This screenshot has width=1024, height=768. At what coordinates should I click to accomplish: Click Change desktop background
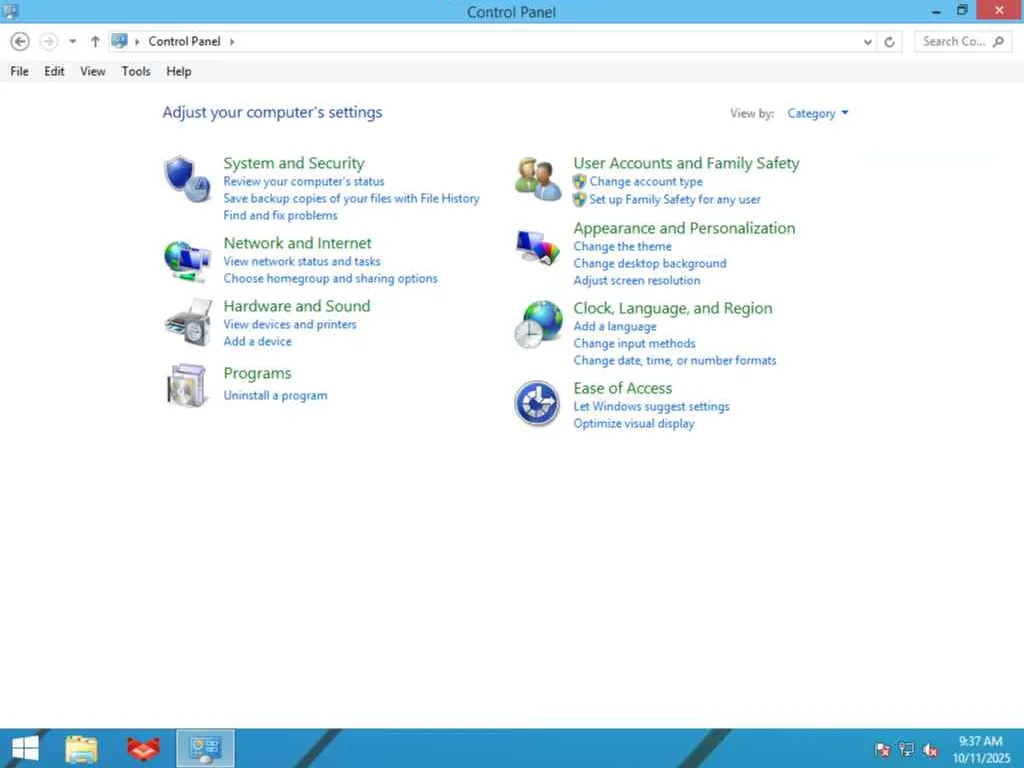[x=650, y=263]
